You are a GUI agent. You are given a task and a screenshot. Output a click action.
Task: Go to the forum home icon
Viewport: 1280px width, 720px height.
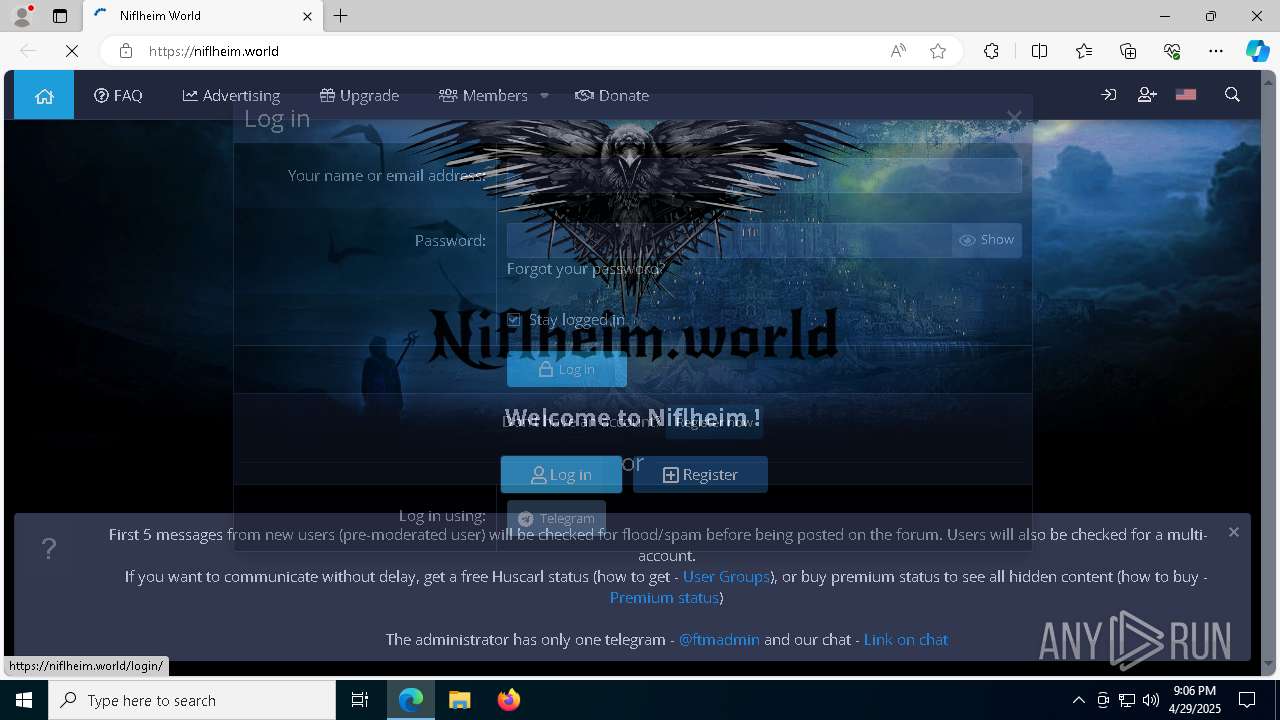[44, 96]
